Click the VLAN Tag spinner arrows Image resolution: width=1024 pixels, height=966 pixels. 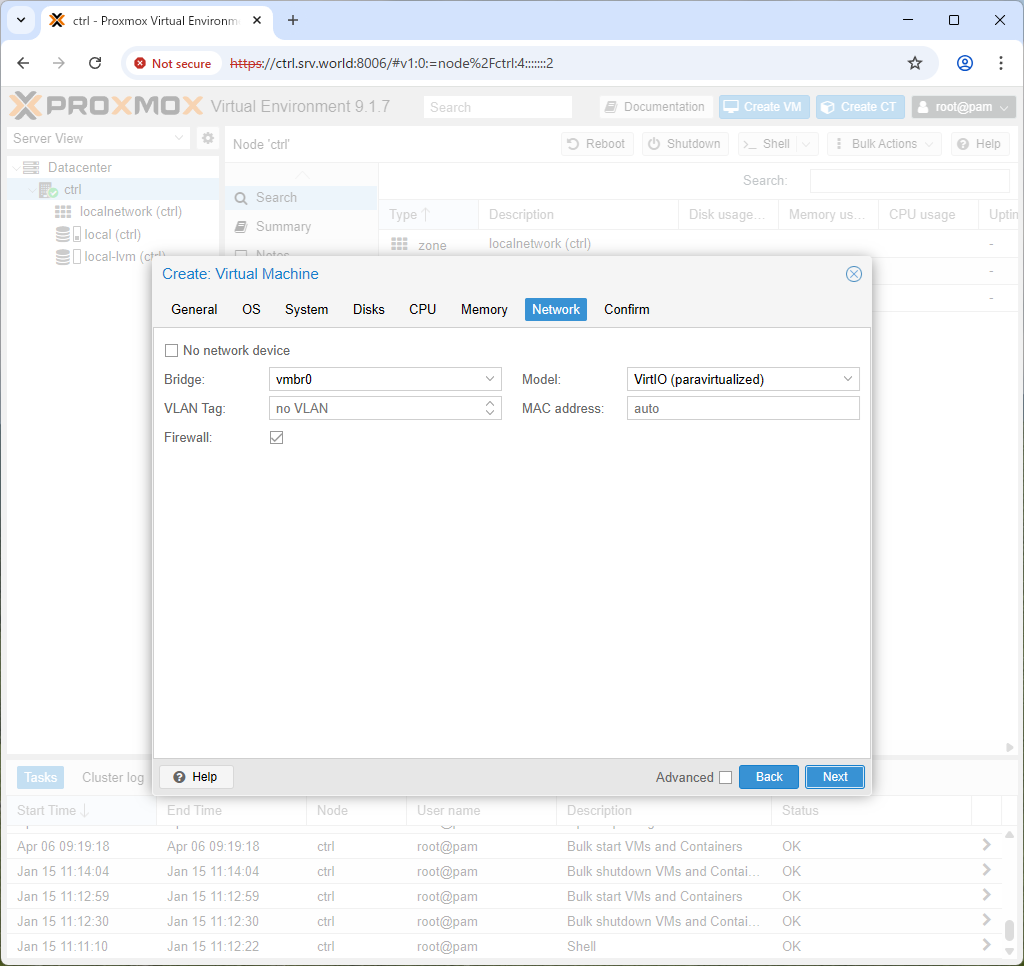pos(490,408)
